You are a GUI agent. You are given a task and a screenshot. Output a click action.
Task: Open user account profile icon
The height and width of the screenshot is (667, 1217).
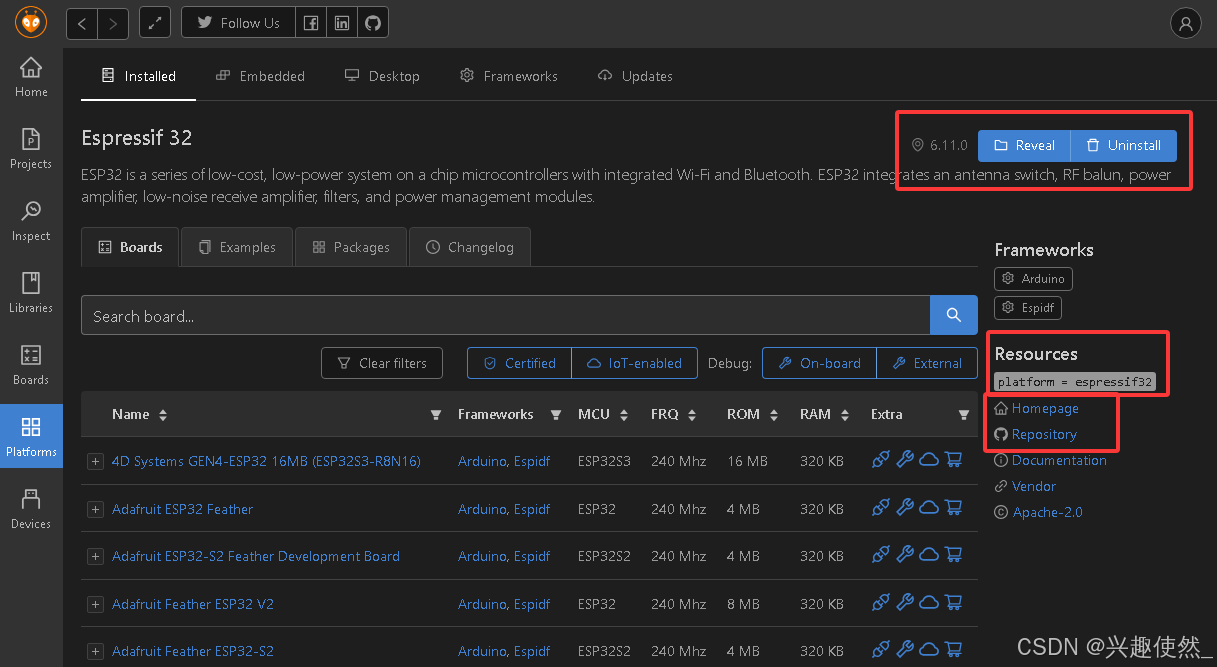click(x=1185, y=24)
